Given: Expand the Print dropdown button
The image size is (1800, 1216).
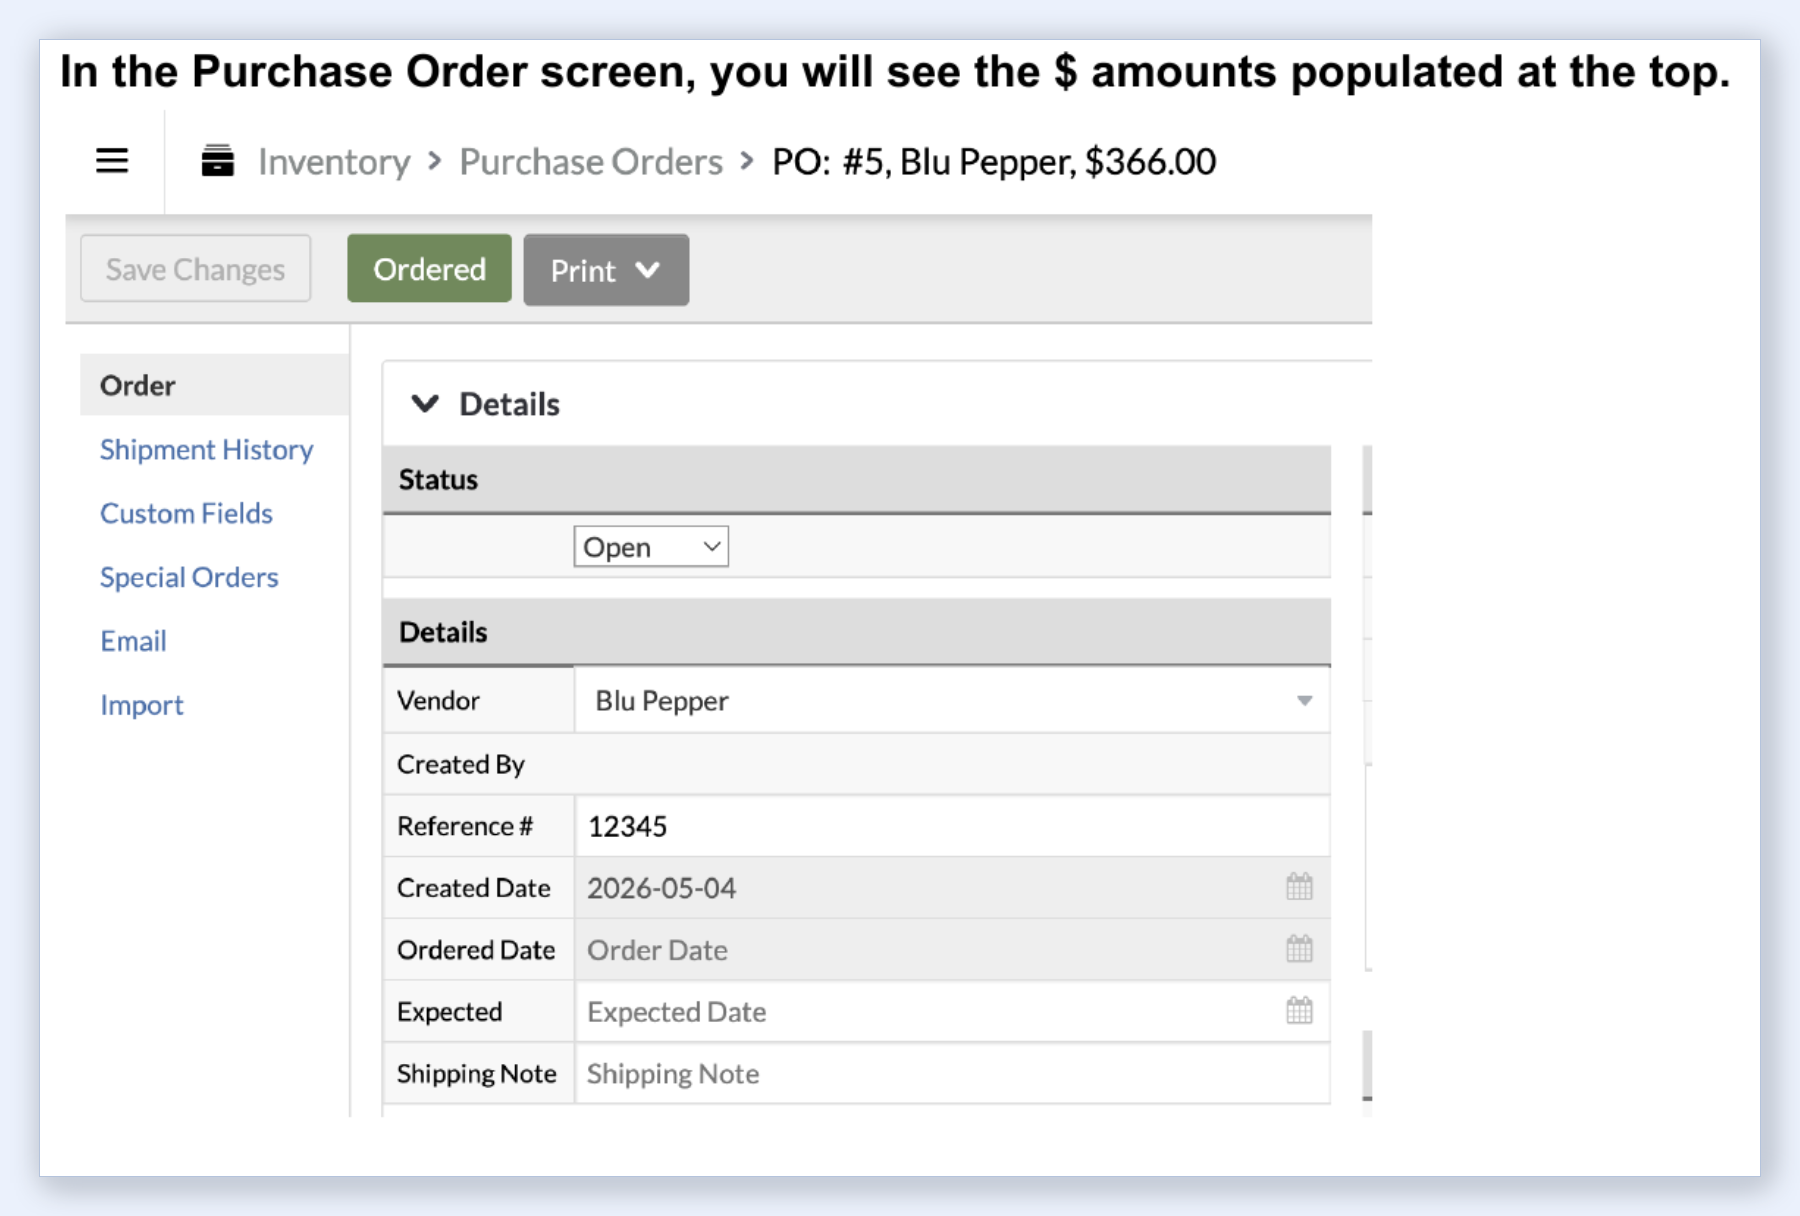Looking at the screenshot, I should [x=606, y=270].
